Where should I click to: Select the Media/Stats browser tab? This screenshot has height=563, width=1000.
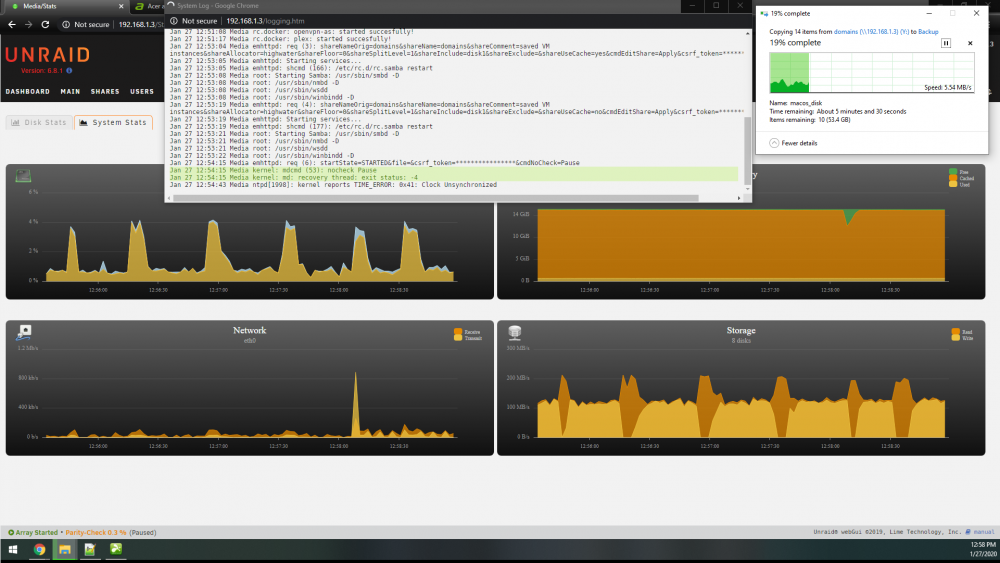coord(64,6)
